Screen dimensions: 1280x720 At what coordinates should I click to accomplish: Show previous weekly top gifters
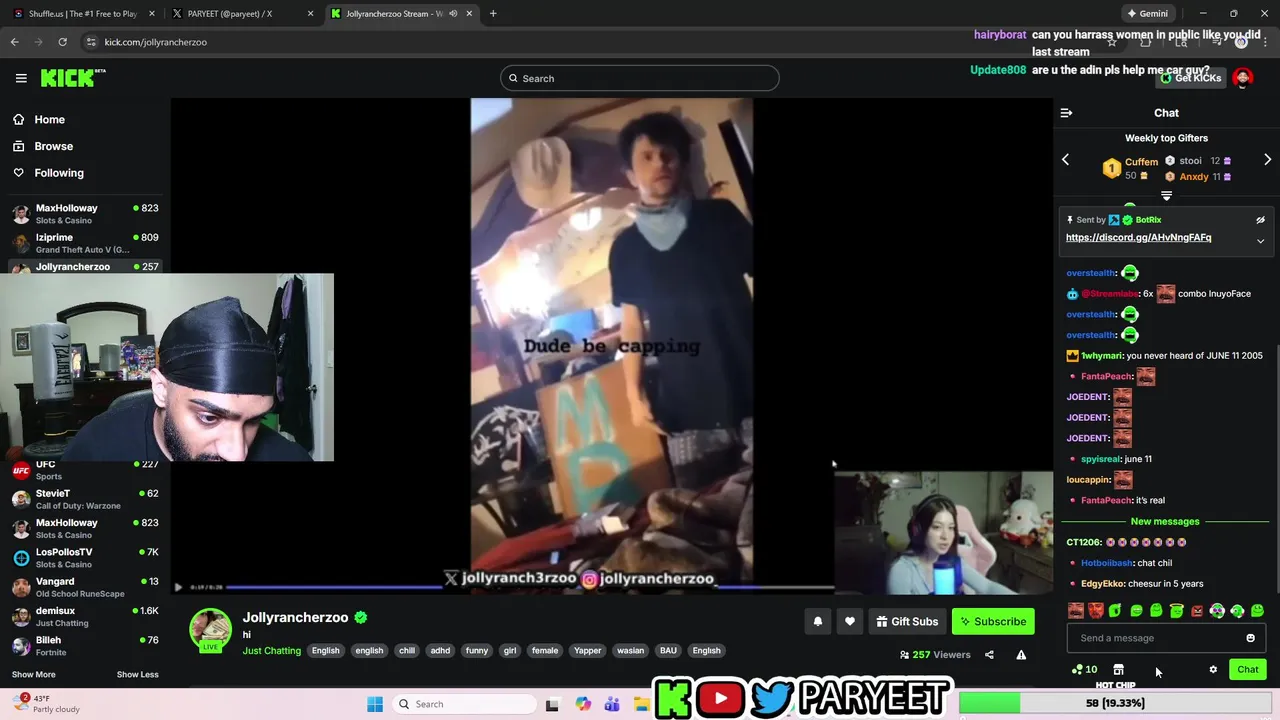point(1065,160)
